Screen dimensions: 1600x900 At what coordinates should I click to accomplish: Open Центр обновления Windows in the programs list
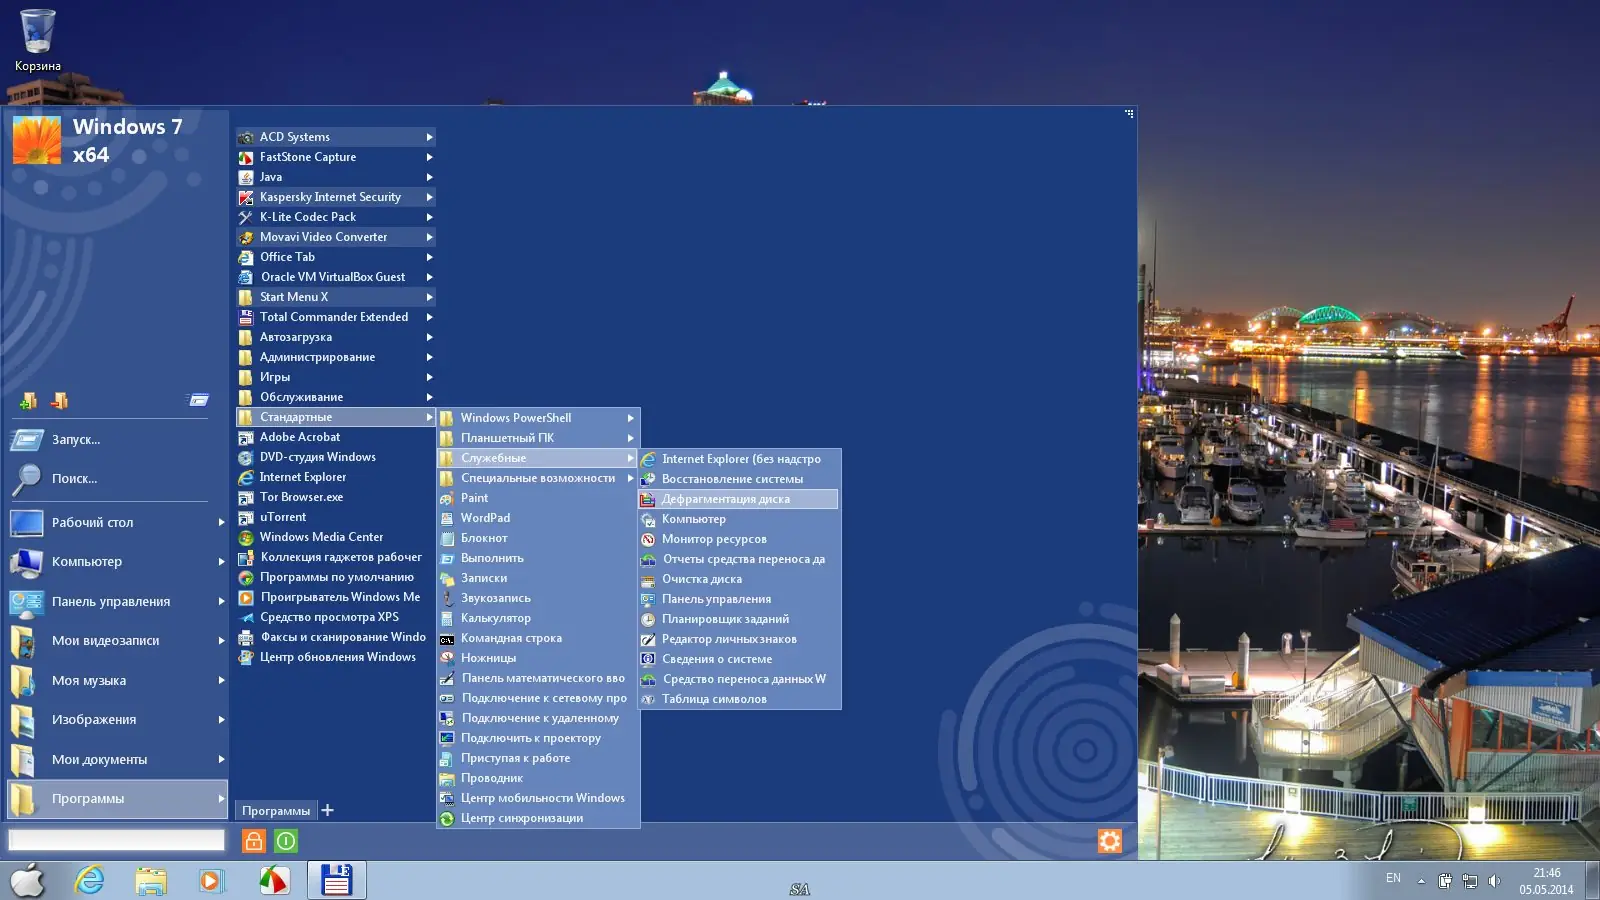pos(336,657)
